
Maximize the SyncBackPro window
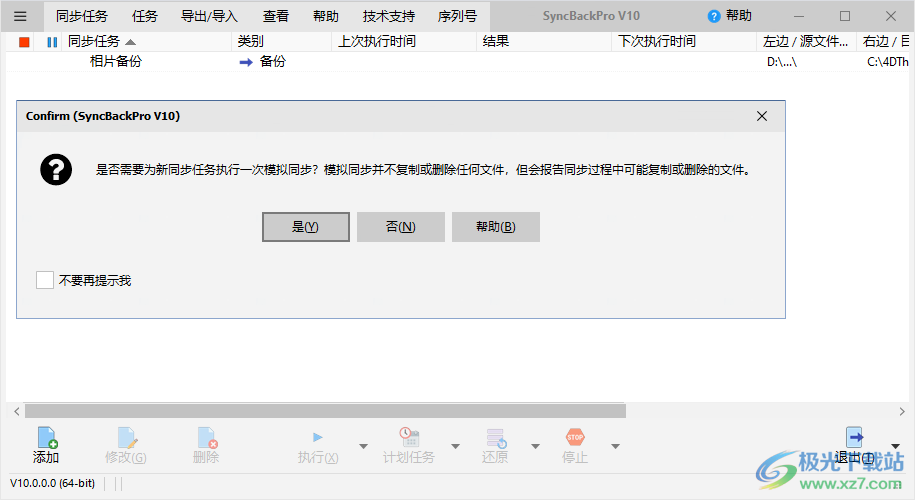pyautogui.click(x=844, y=16)
